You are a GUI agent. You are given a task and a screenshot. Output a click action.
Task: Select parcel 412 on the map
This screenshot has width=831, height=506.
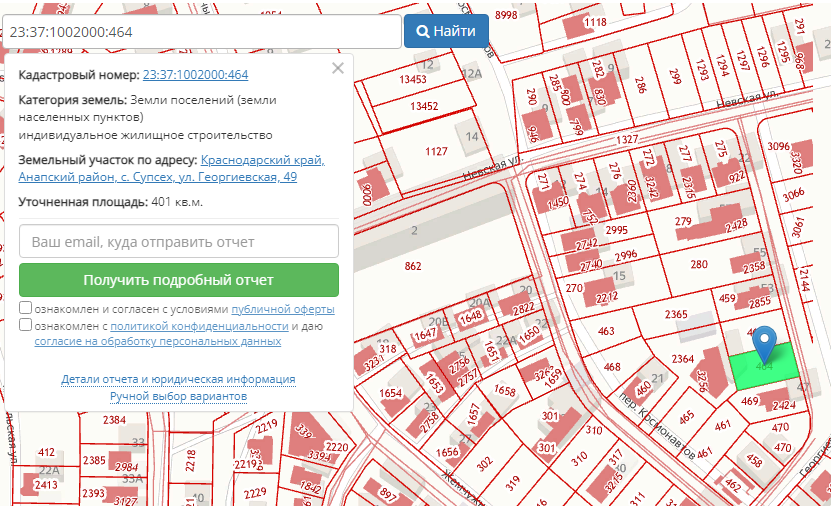[x=46, y=452]
